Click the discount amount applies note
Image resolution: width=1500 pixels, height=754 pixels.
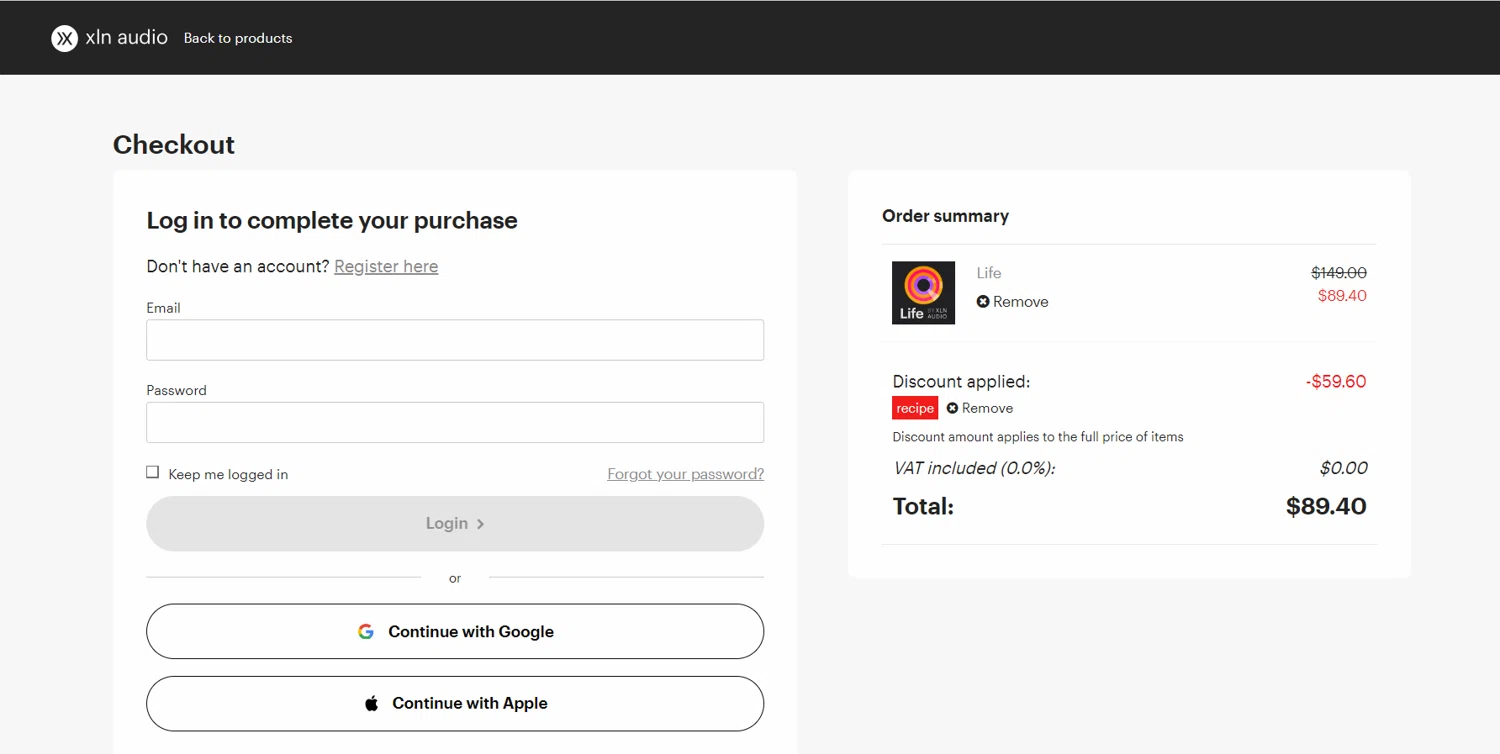click(x=1038, y=437)
